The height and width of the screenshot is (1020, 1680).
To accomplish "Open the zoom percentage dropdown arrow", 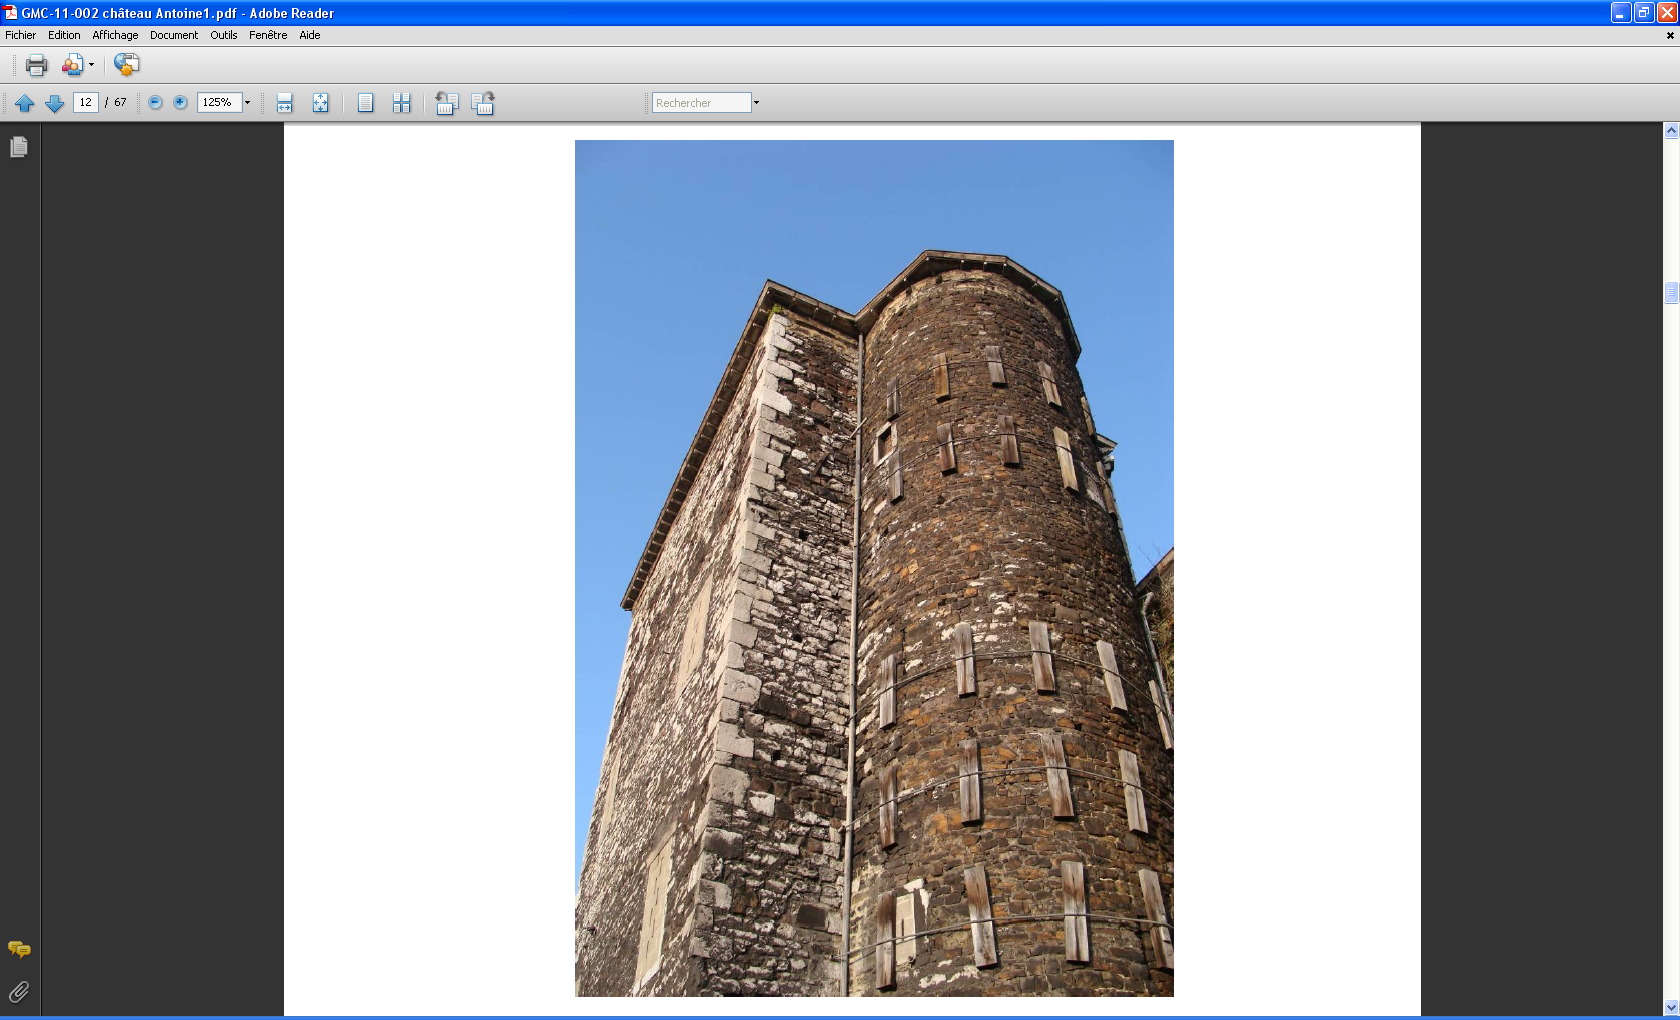I will tap(248, 102).
